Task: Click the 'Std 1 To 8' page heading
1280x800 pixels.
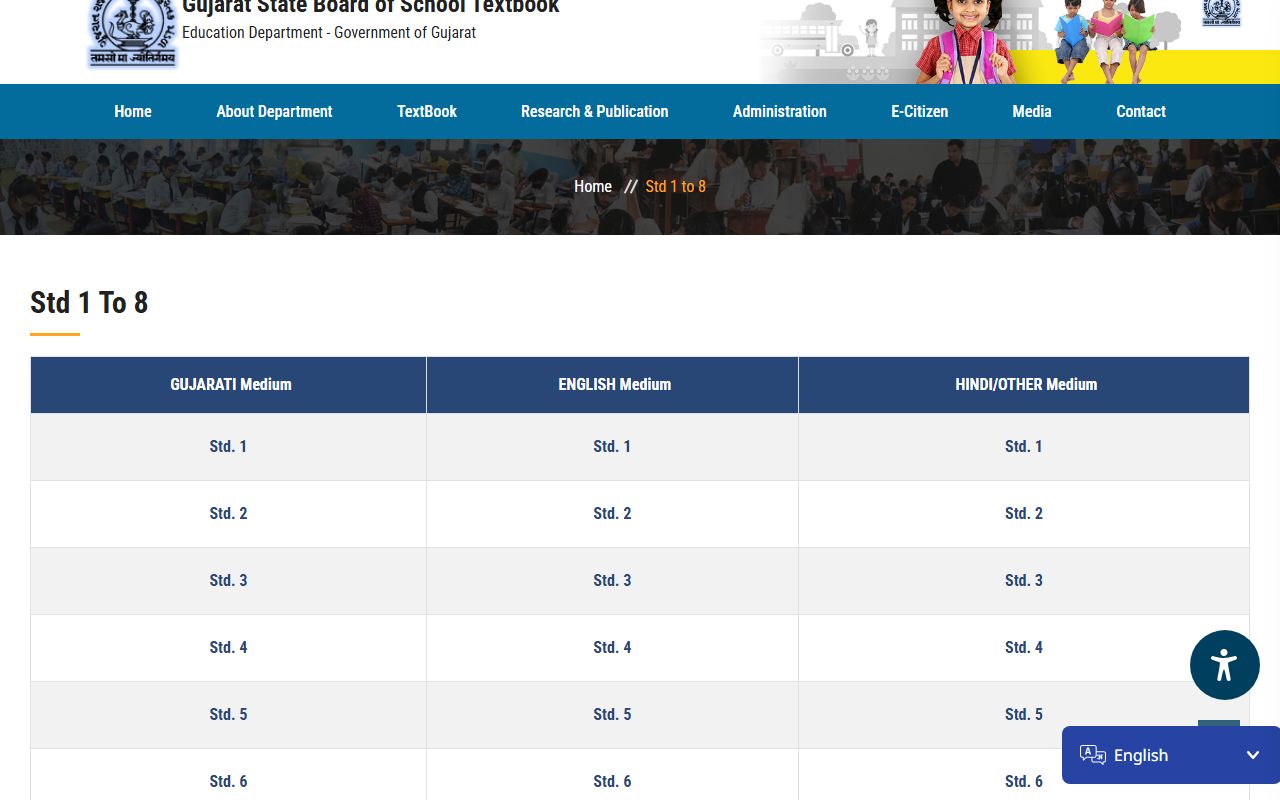Action: click(x=89, y=302)
